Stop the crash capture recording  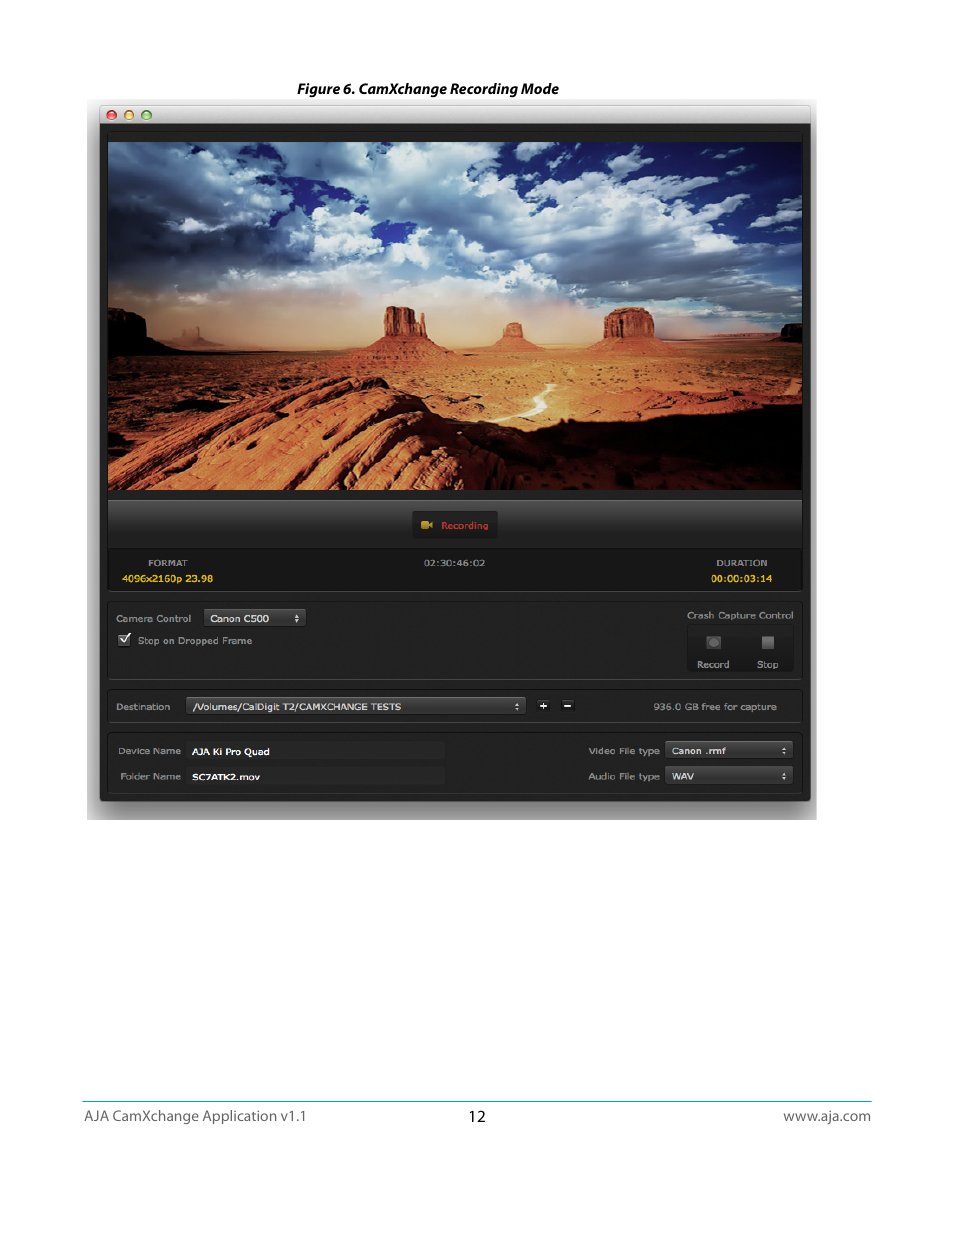[768, 643]
